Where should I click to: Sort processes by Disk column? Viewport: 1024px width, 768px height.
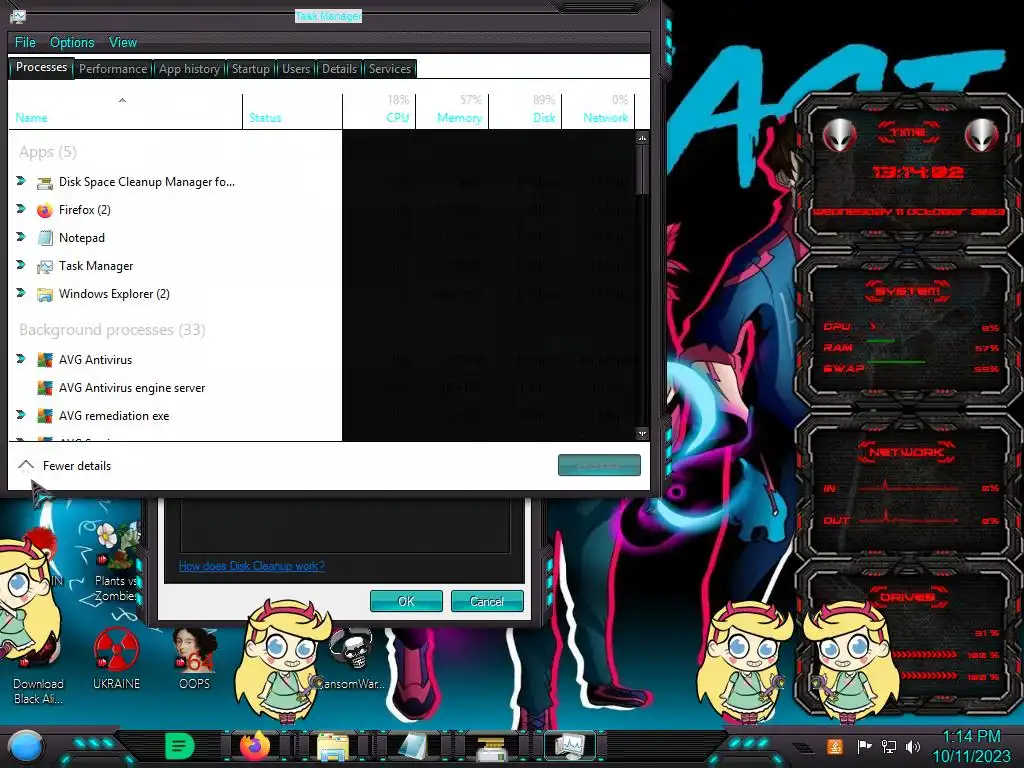(x=525, y=111)
